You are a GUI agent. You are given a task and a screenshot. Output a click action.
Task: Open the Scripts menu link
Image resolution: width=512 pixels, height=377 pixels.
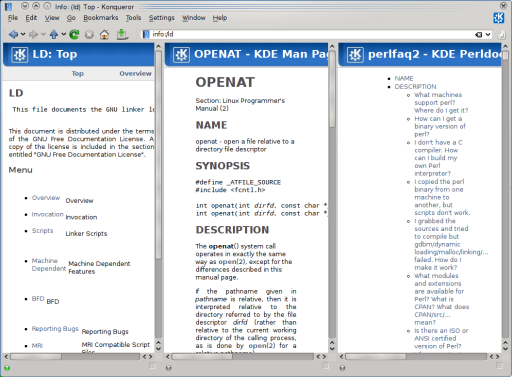coord(42,231)
